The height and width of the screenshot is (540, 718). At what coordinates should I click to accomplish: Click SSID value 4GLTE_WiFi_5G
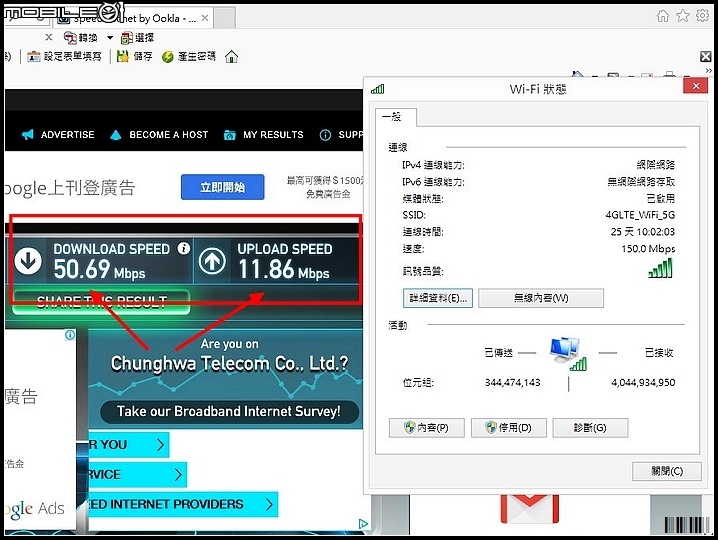(x=640, y=215)
